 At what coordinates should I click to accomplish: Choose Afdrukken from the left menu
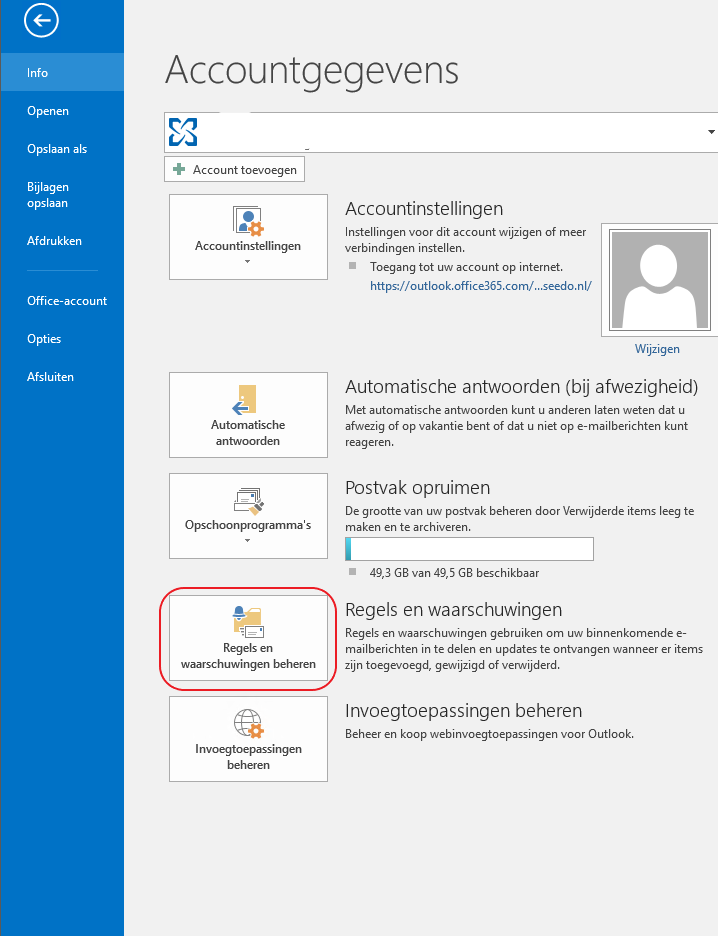(x=54, y=241)
